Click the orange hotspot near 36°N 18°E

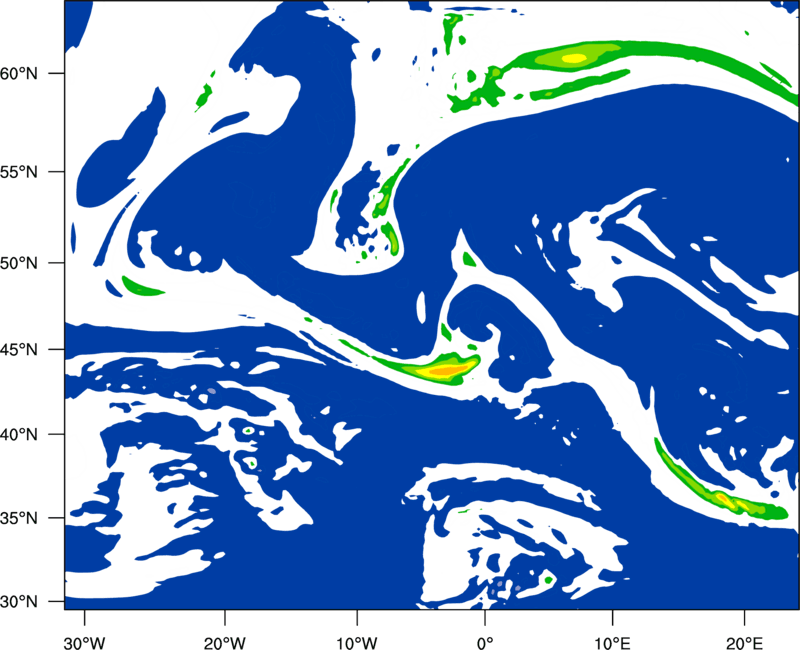(x=721, y=497)
